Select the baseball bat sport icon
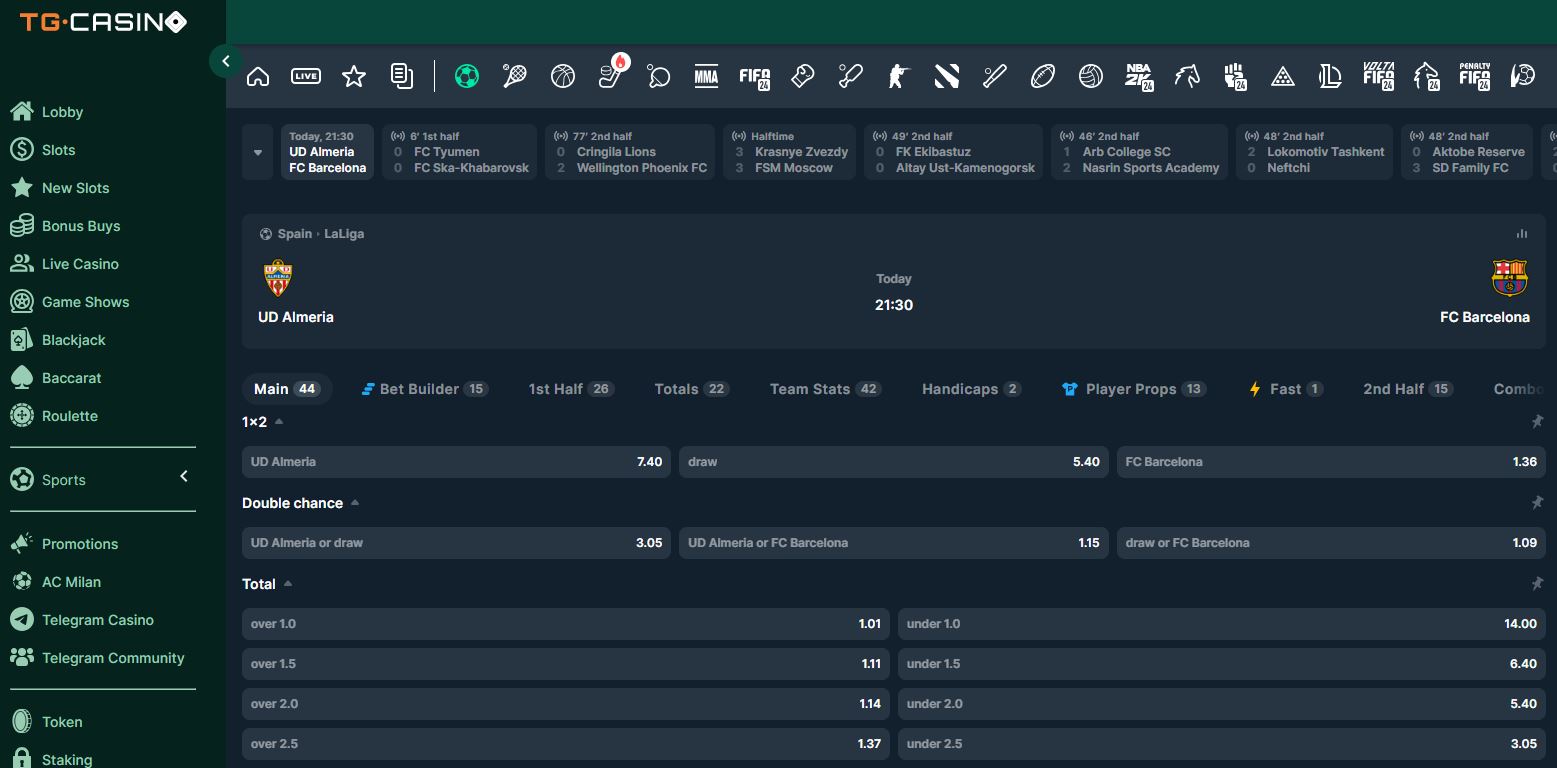This screenshot has width=1557, height=768. click(995, 76)
